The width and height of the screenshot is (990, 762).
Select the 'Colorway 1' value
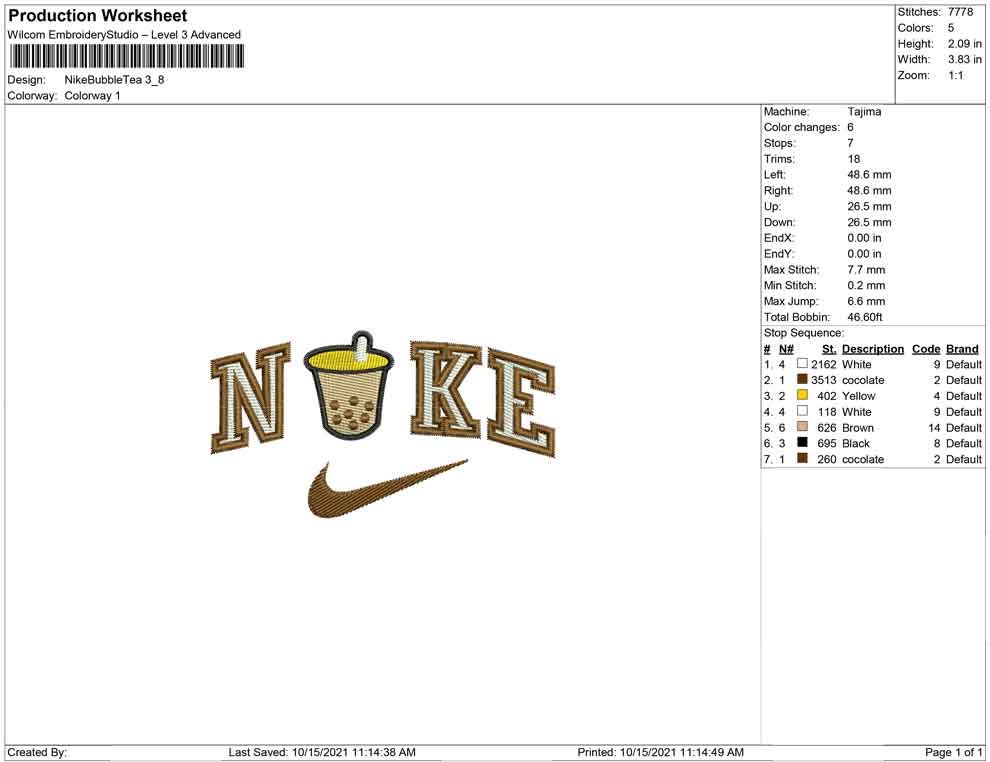tap(92, 95)
